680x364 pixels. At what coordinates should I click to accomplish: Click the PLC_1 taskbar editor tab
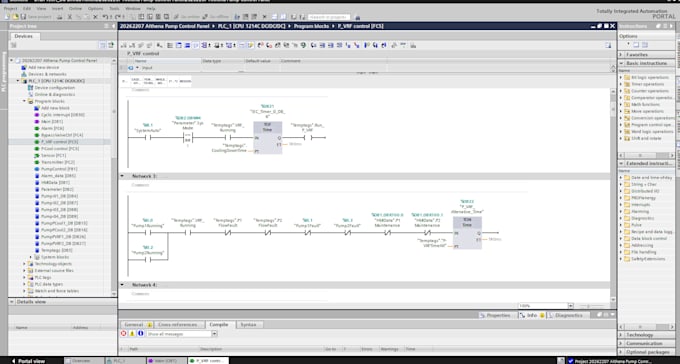124,361
